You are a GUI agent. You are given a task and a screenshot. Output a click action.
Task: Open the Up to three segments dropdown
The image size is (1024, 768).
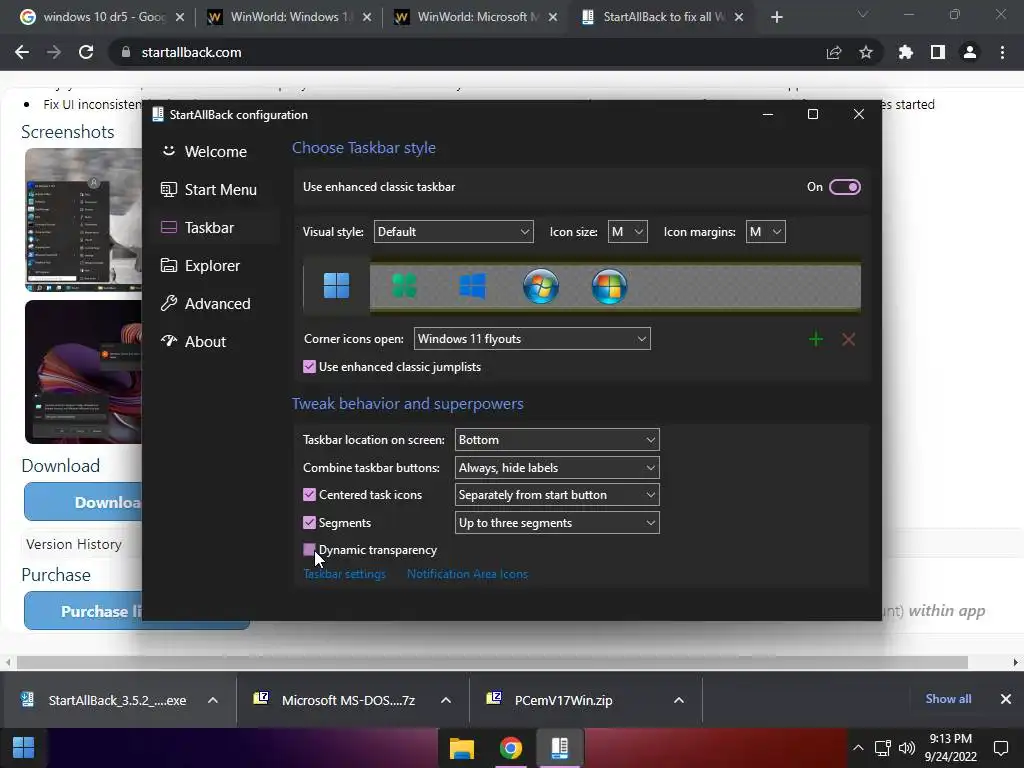pos(557,522)
